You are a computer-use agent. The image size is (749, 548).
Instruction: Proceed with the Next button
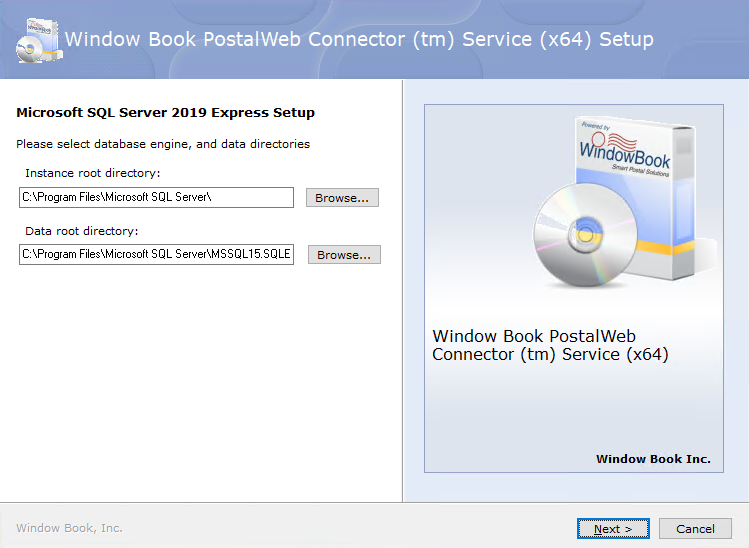click(x=613, y=529)
